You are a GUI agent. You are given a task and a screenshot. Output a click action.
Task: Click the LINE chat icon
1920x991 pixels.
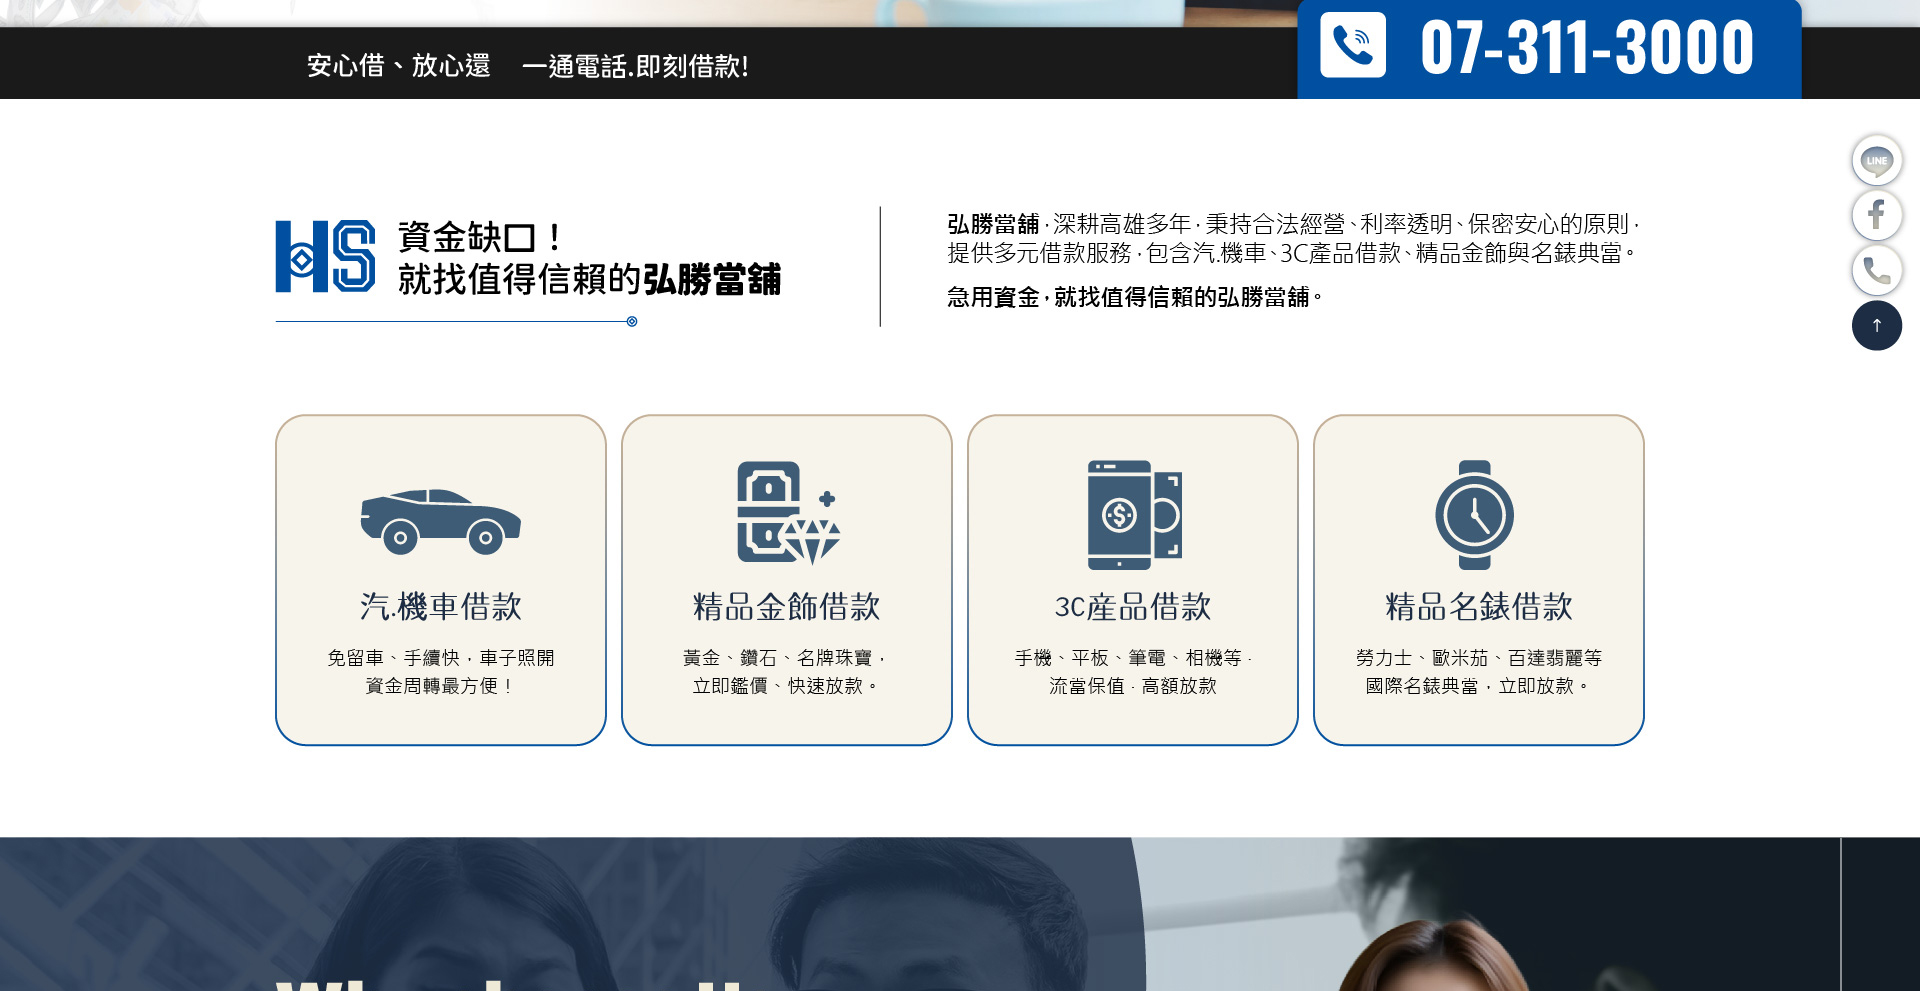coord(1876,161)
